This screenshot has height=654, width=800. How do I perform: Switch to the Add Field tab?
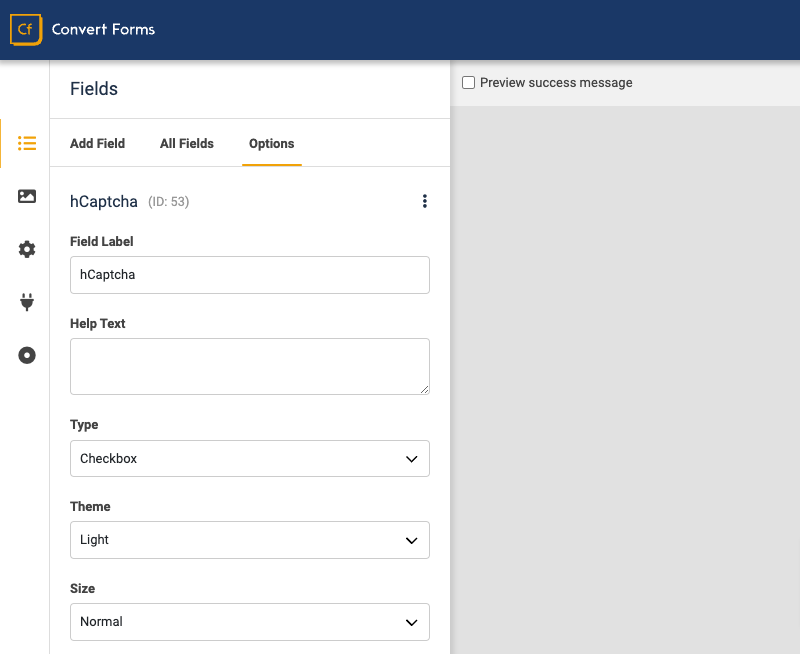[97, 143]
